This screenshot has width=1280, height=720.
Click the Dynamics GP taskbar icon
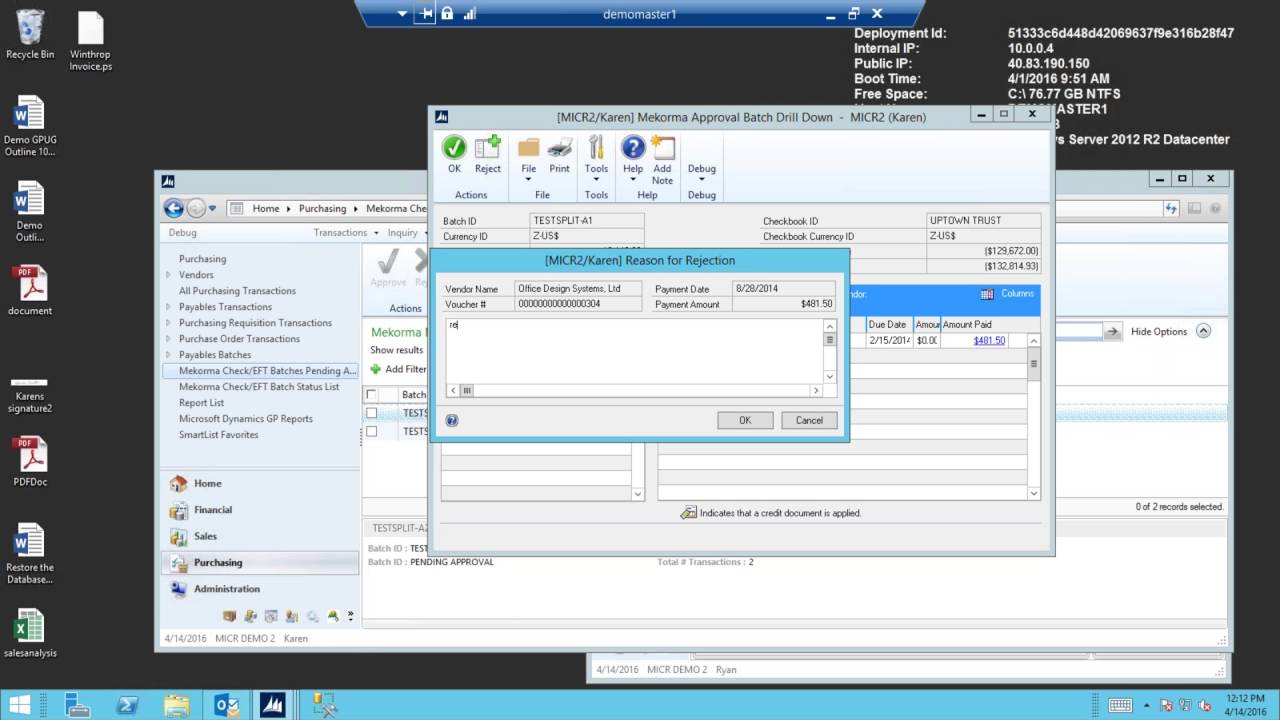pyautogui.click(x=273, y=705)
